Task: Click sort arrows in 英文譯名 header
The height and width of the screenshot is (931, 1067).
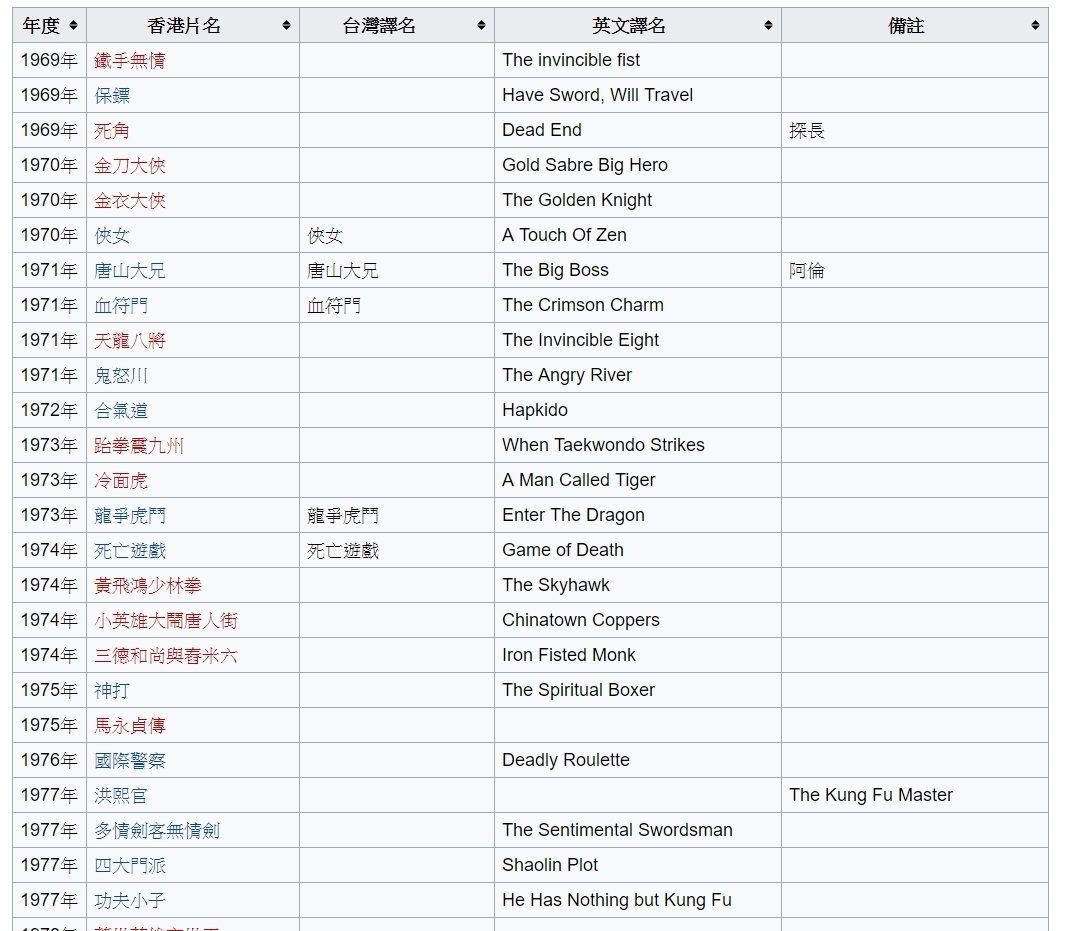Action: pos(768,26)
